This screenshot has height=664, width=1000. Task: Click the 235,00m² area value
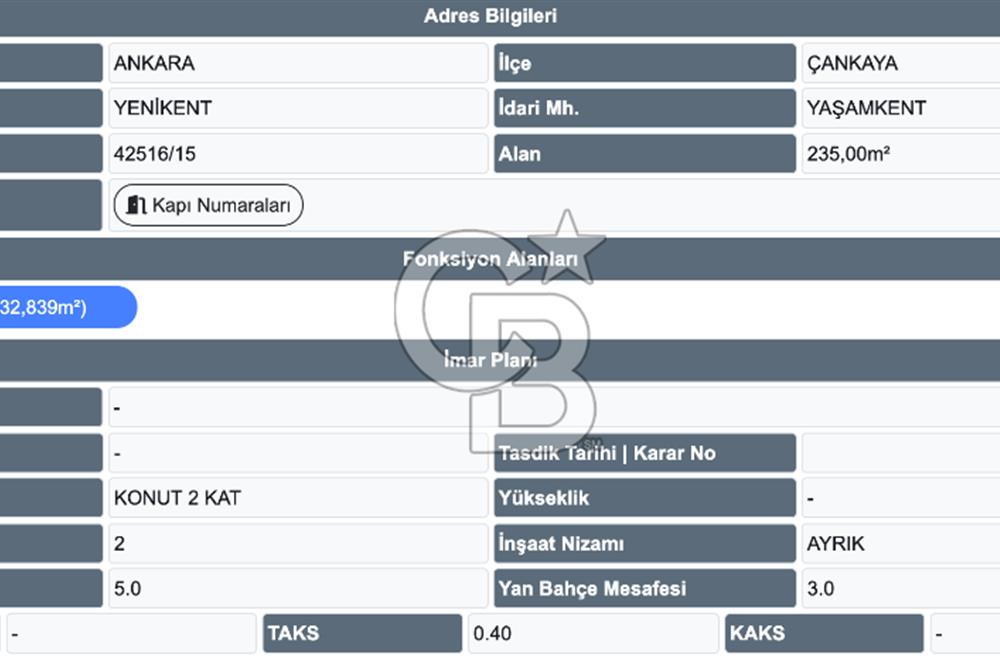pos(900,154)
